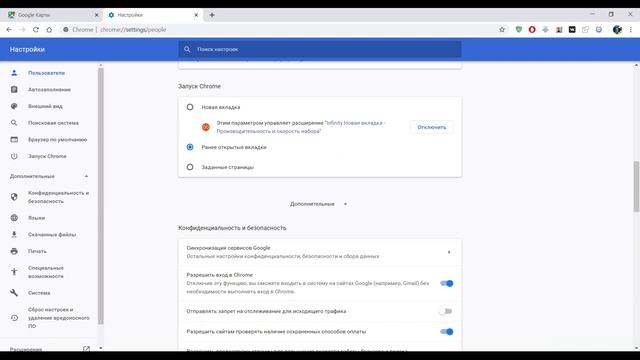
Task: Open the Система sidebar item
Action: tap(39, 293)
